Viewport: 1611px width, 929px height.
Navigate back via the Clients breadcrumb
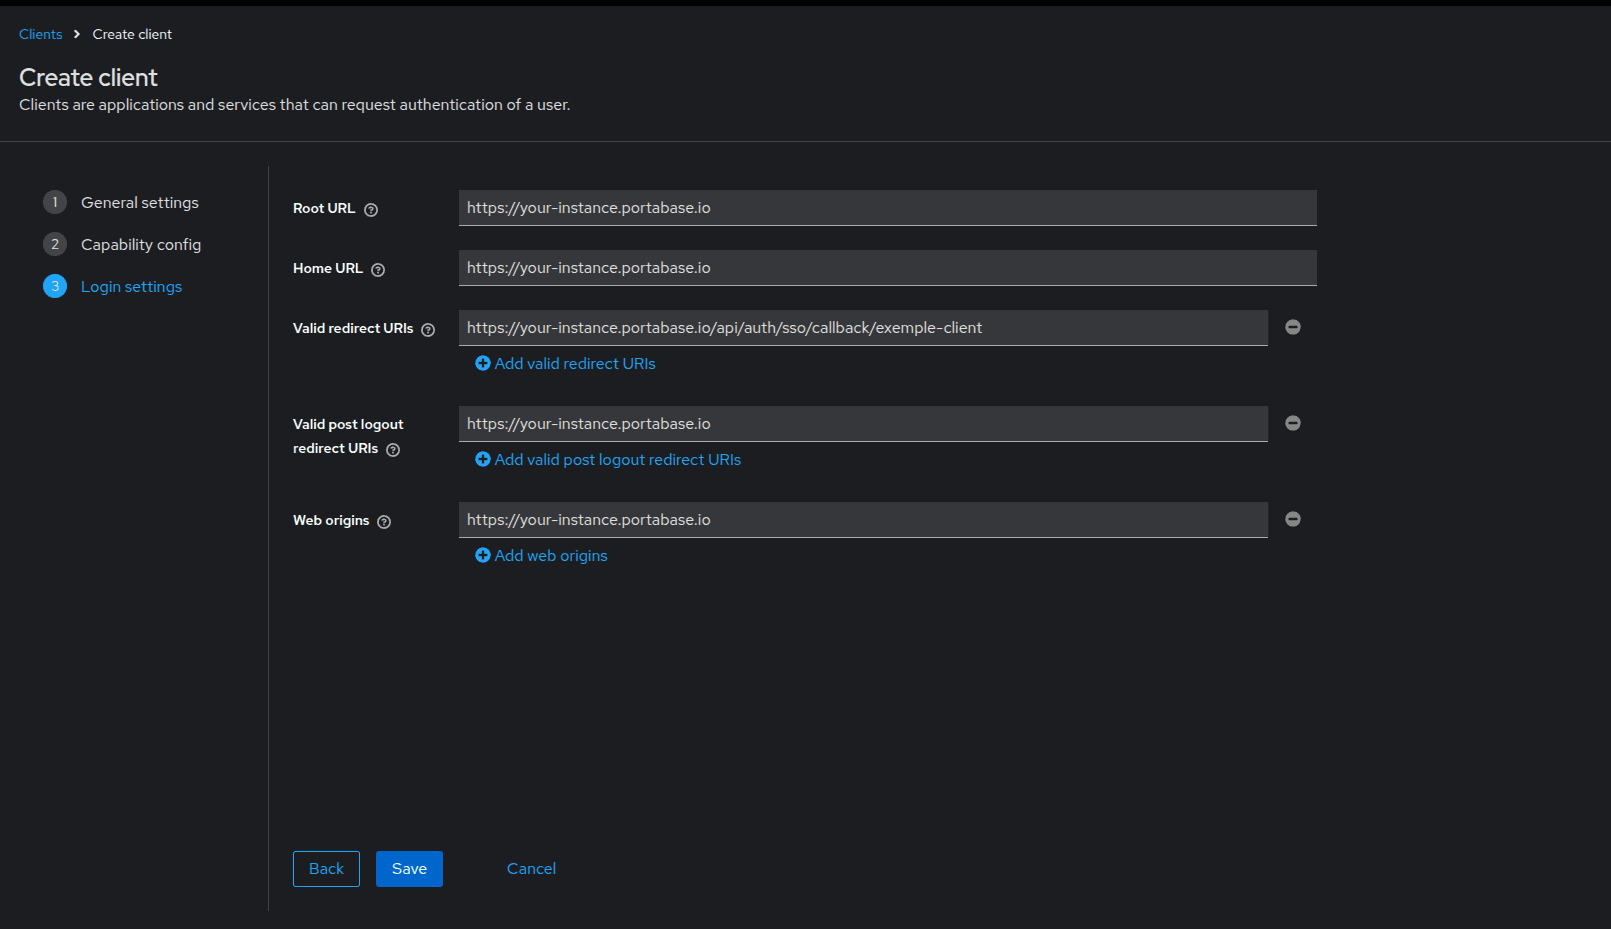point(40,33)
